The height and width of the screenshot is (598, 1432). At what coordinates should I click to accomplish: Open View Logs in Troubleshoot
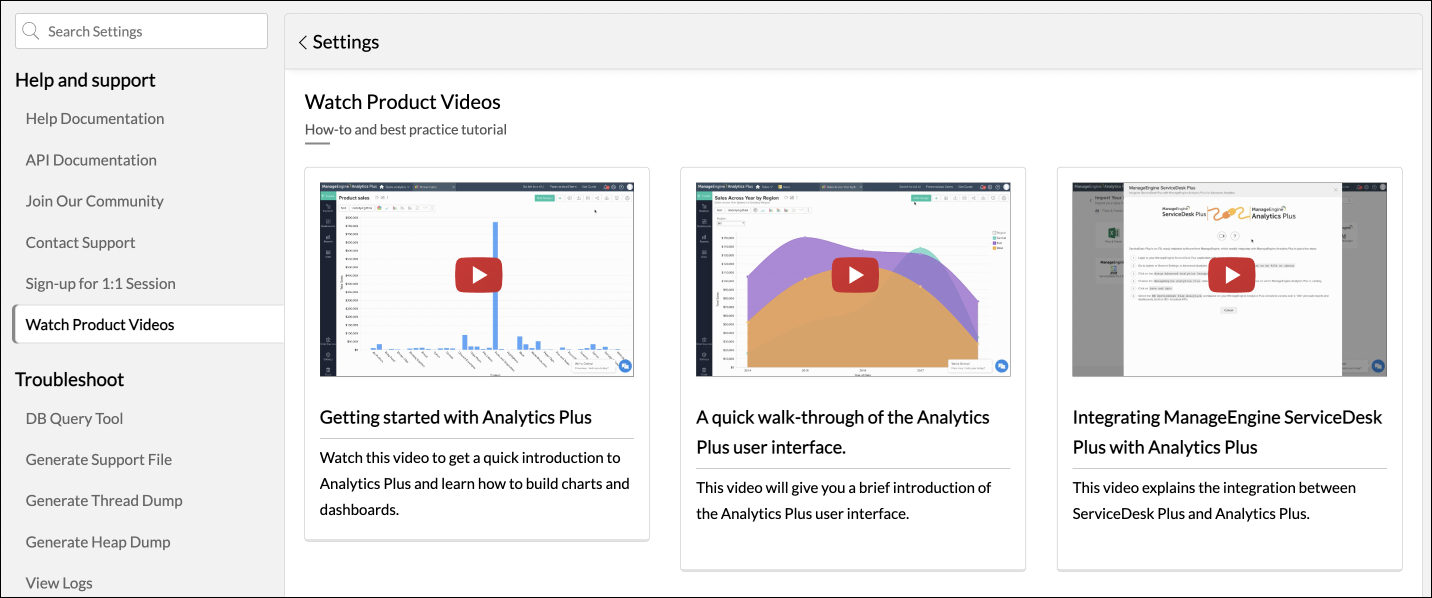(x=59, y=583)
